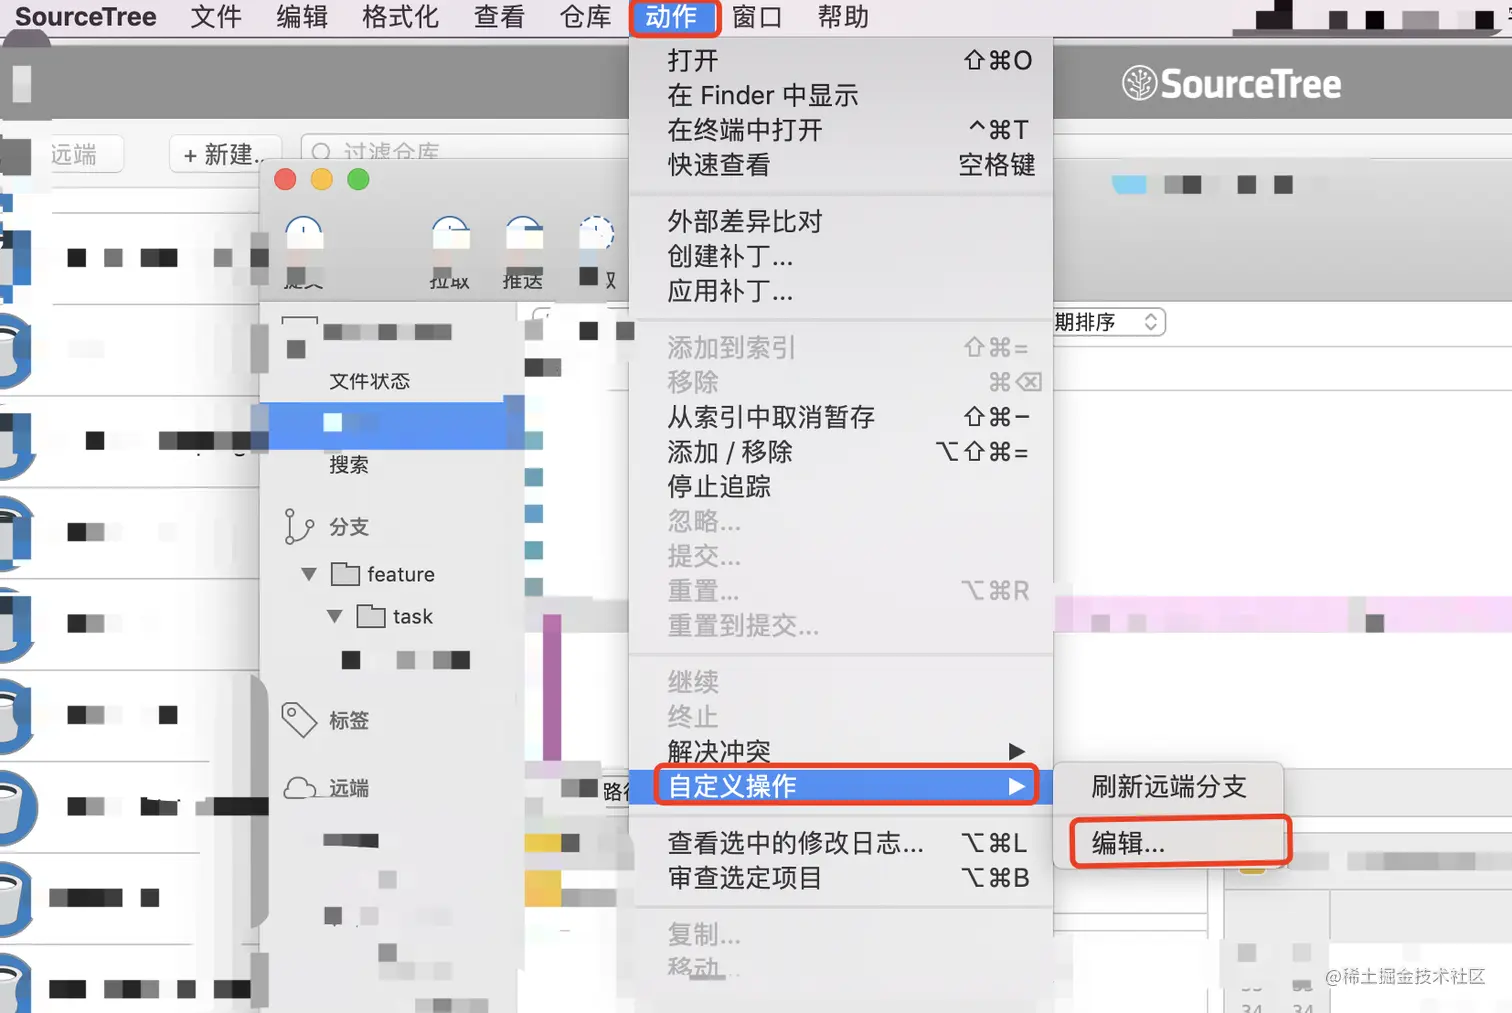Collapse the feature folder
Image resolution: width=1512 pixels, height=1013 pixels.
(x=309, y=574)
